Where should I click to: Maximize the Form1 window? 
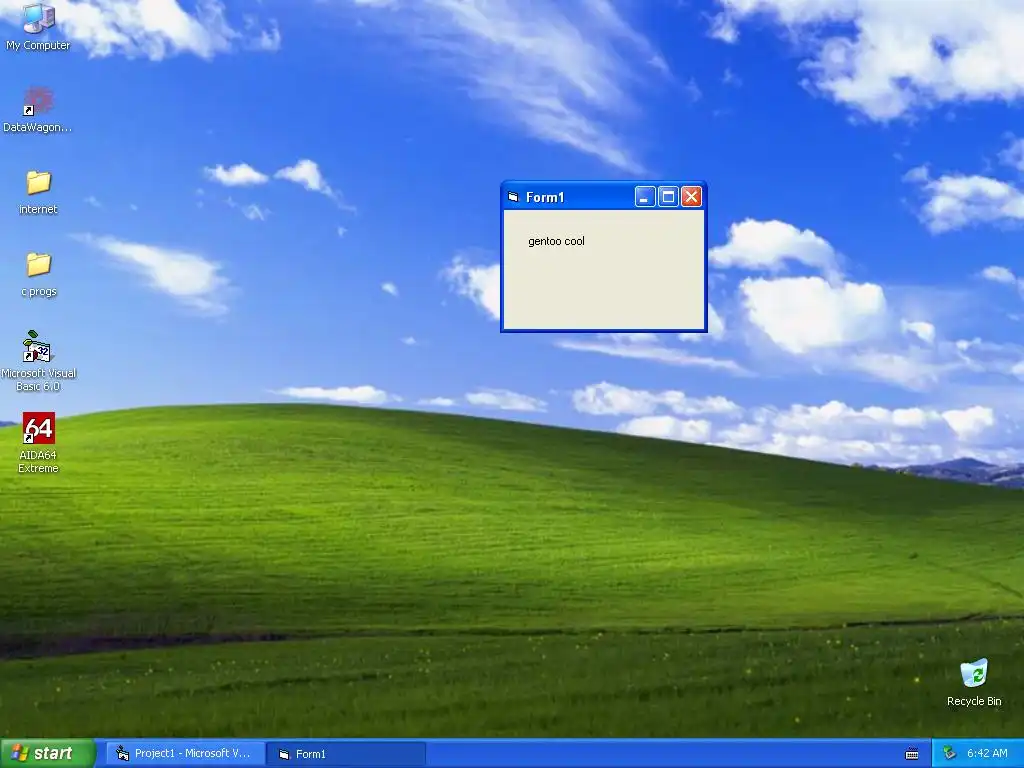(x=668, y=197)
